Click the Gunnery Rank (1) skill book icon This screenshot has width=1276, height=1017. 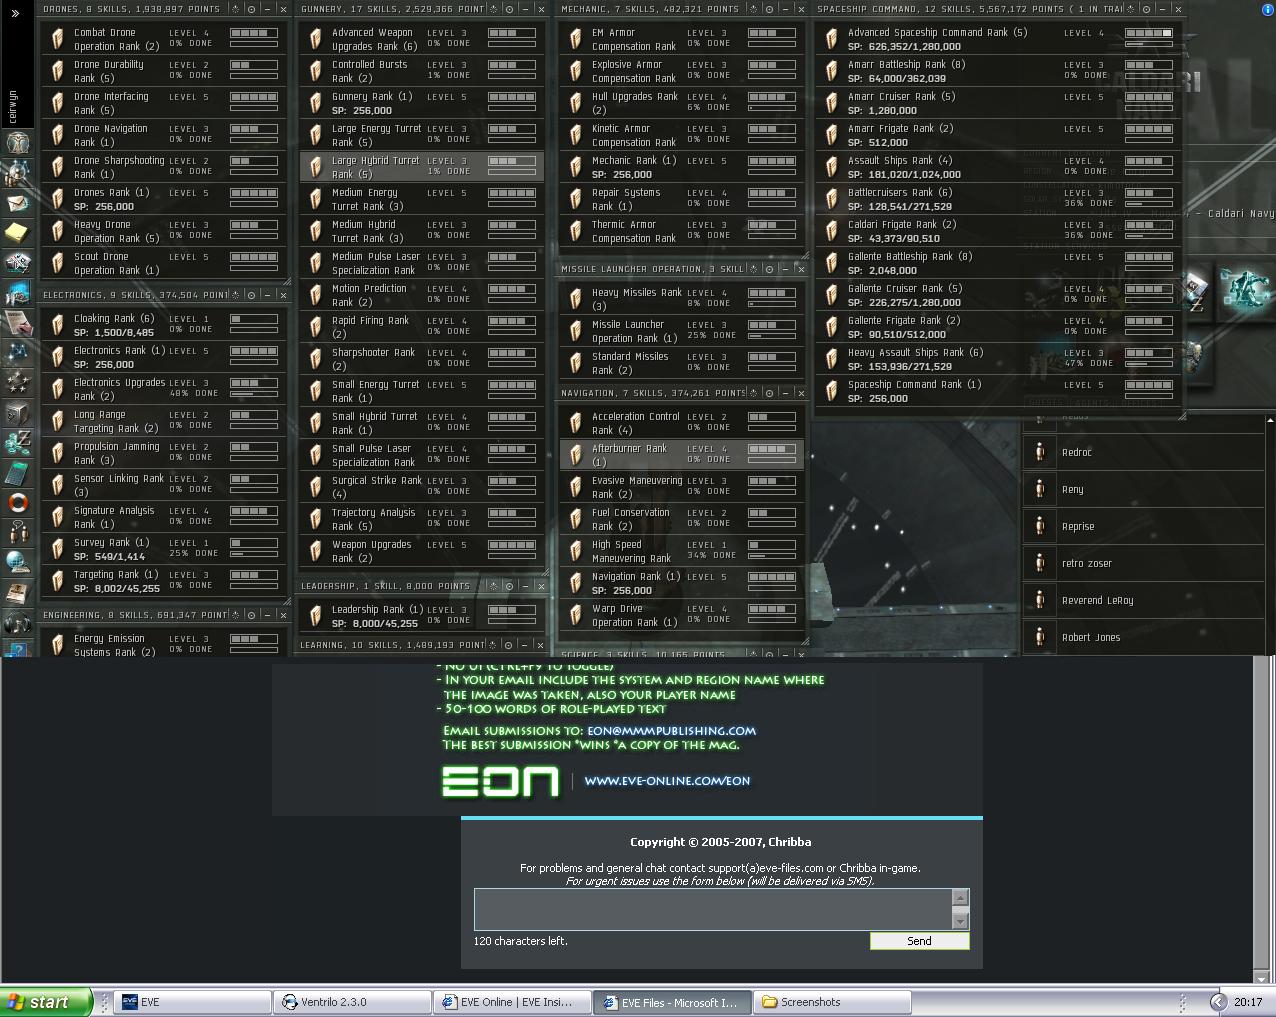click(316, 103)
